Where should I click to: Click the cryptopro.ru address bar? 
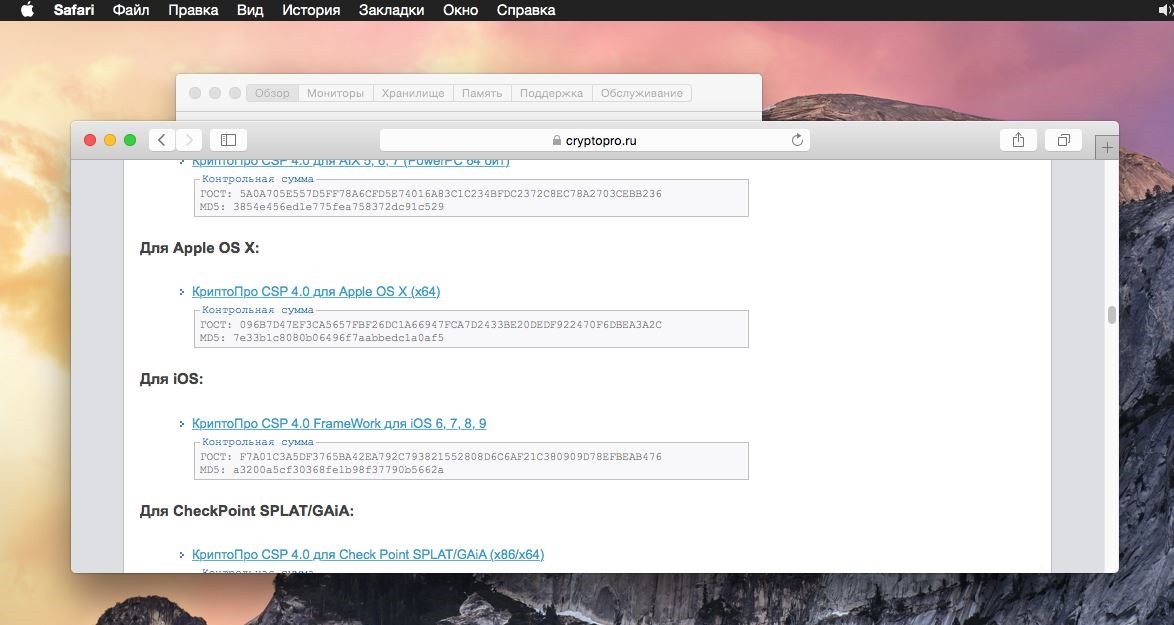tap(594, 140)
